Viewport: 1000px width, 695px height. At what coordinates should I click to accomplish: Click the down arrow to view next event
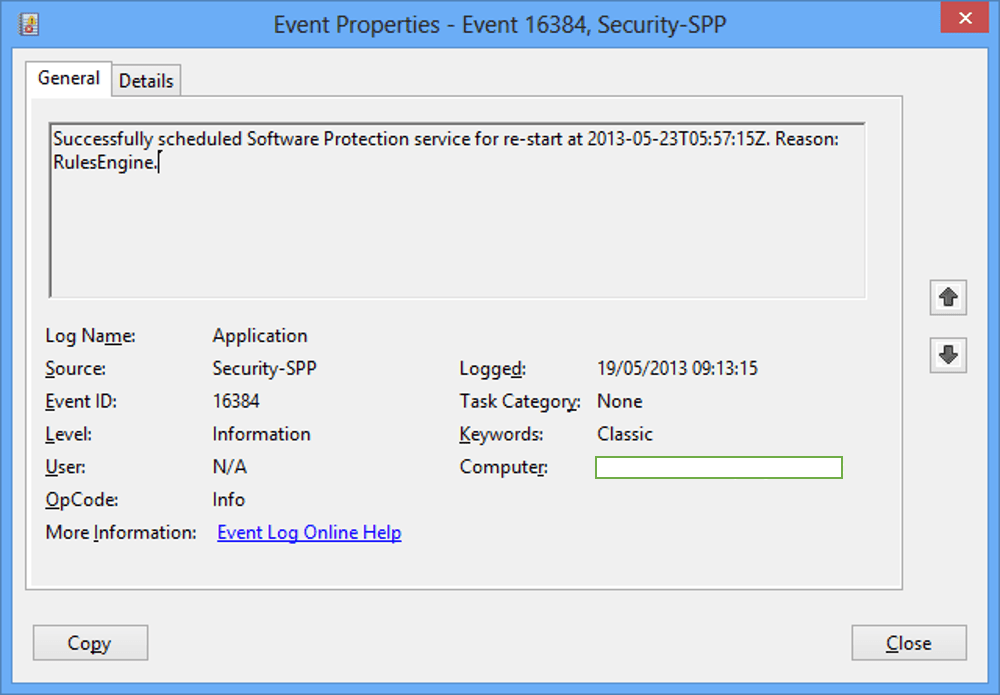click(947, 355)
